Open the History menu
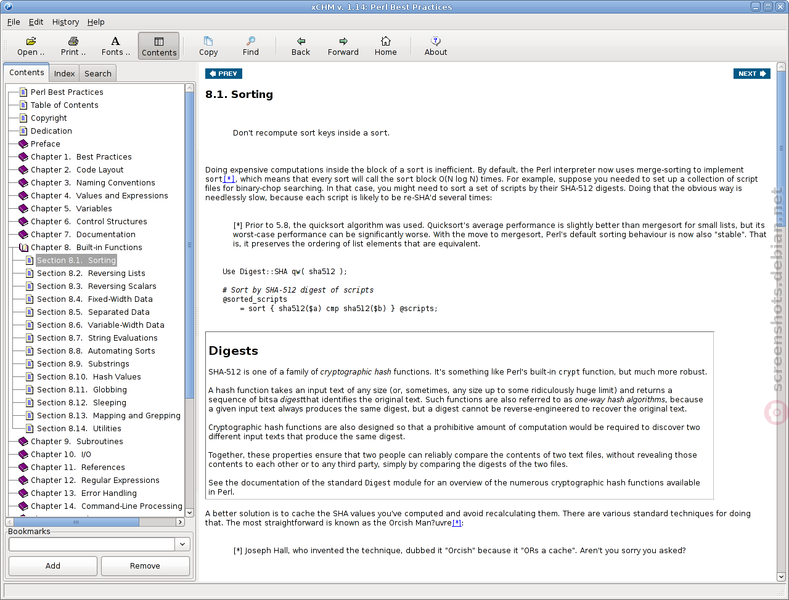The height and width of the screenshot is (600, 789). click(x=65, y=22)
